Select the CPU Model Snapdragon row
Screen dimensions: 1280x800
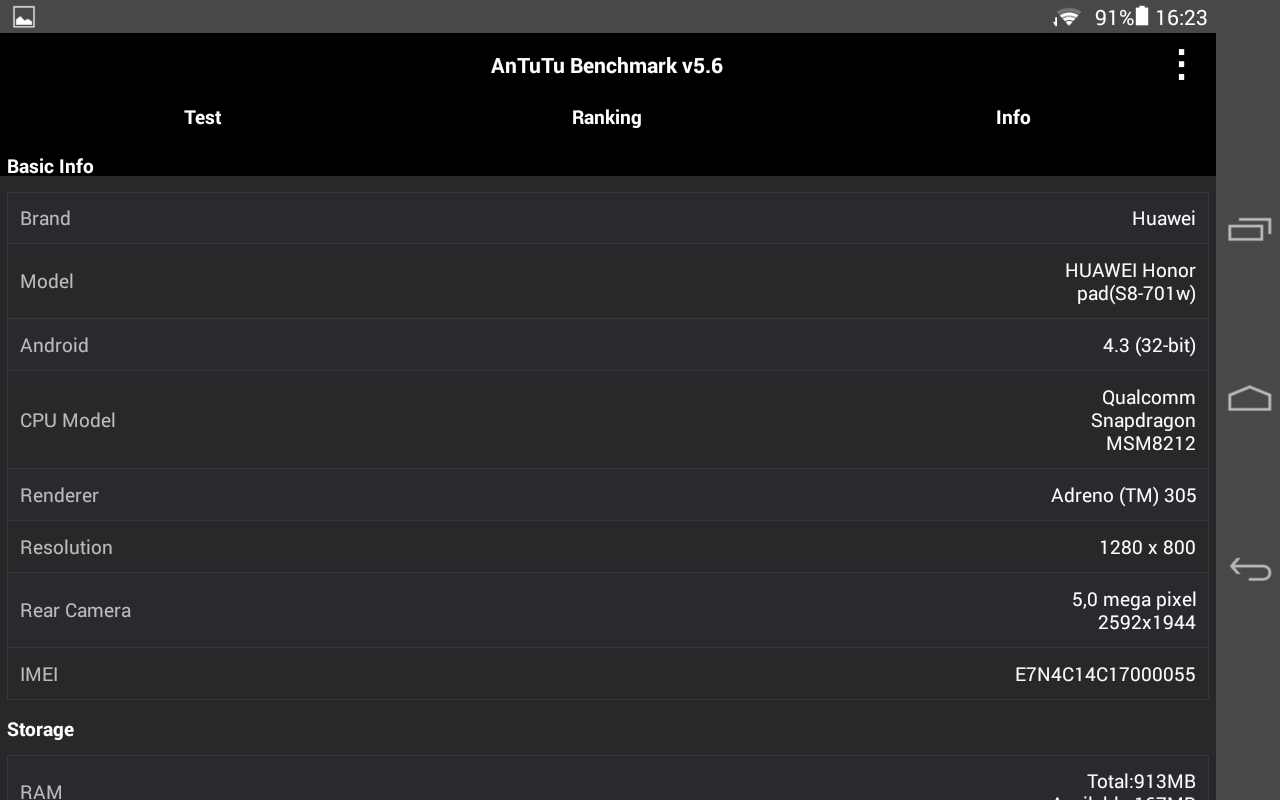click(607, 420)
